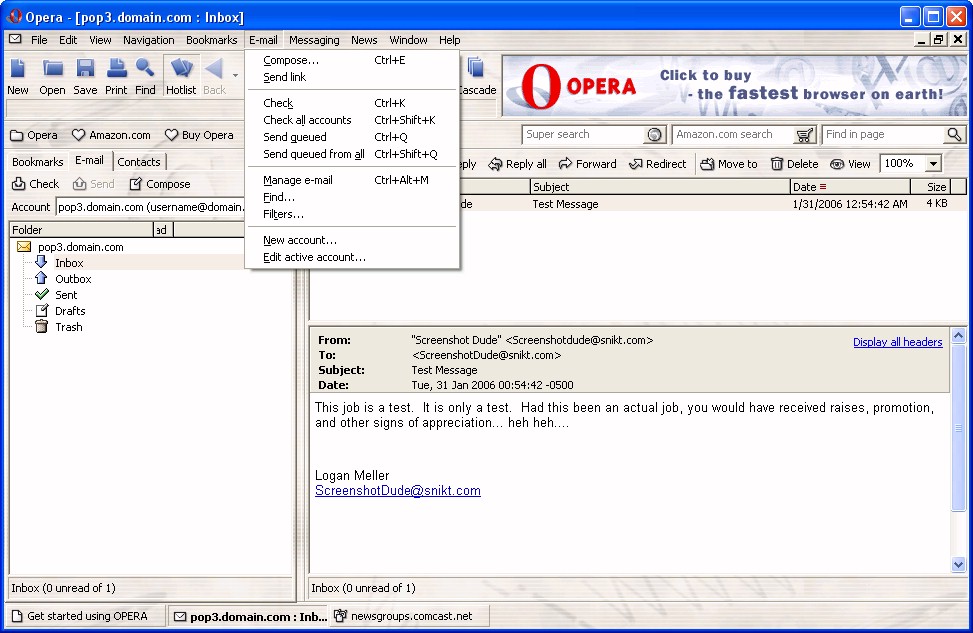The height and width of the screenshot is (633, 973).
Task: Choose Check all accounts menu entry
Action: pos(352,120)
